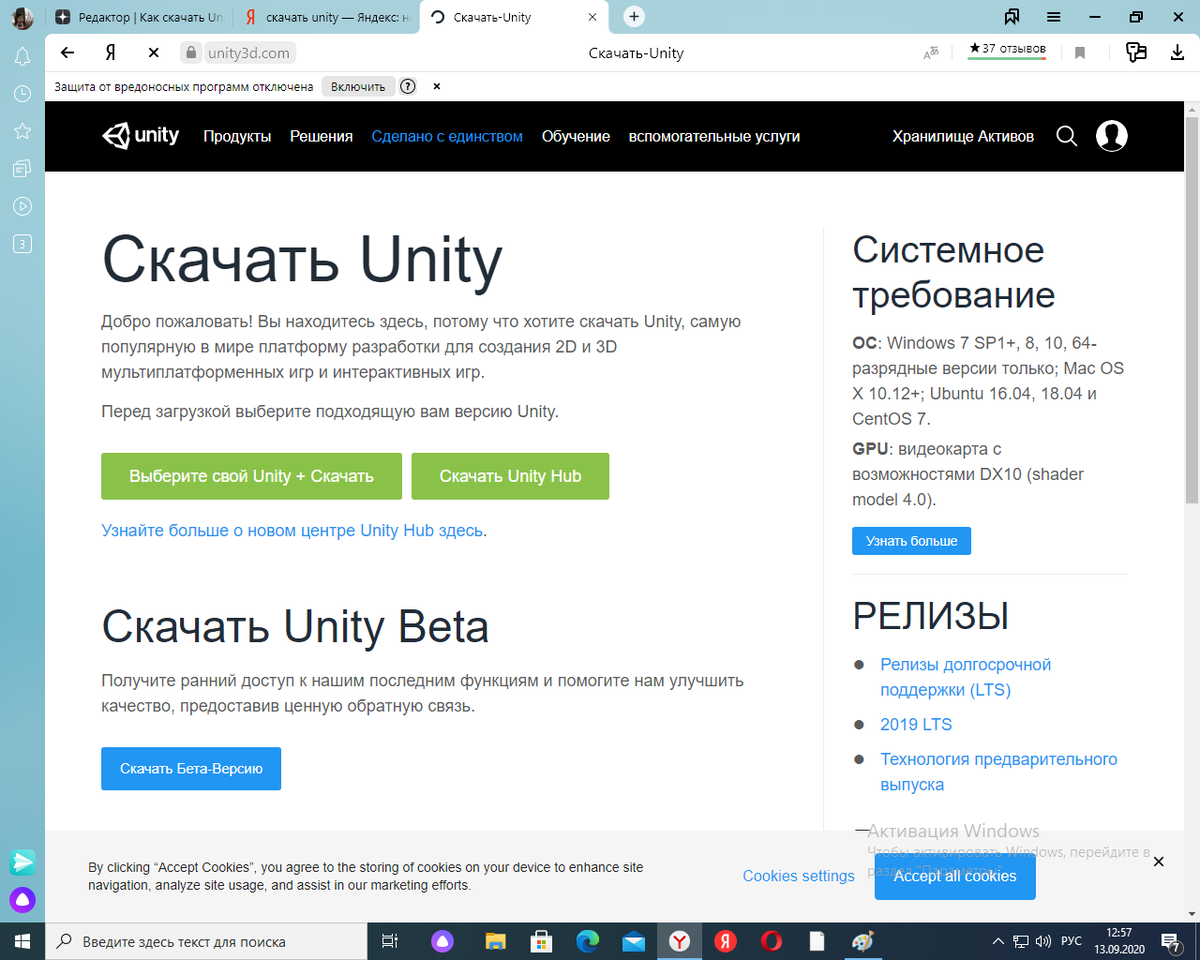The height and width of the screenshot is (960, 1200).
Task: Switch the 'РУС' input language indicator
Action: (1071, 941)
